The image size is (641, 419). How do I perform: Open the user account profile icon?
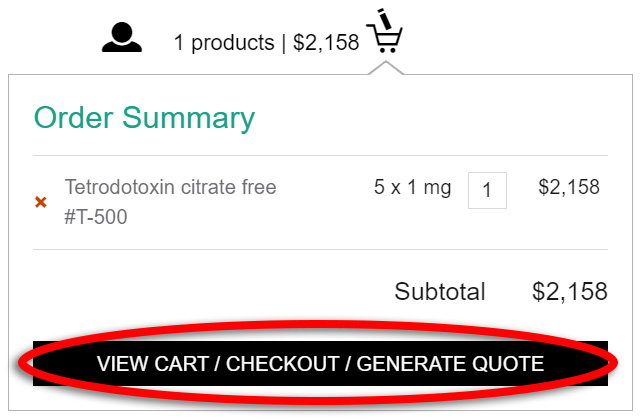pyautogui.click(x=122, y=37)
